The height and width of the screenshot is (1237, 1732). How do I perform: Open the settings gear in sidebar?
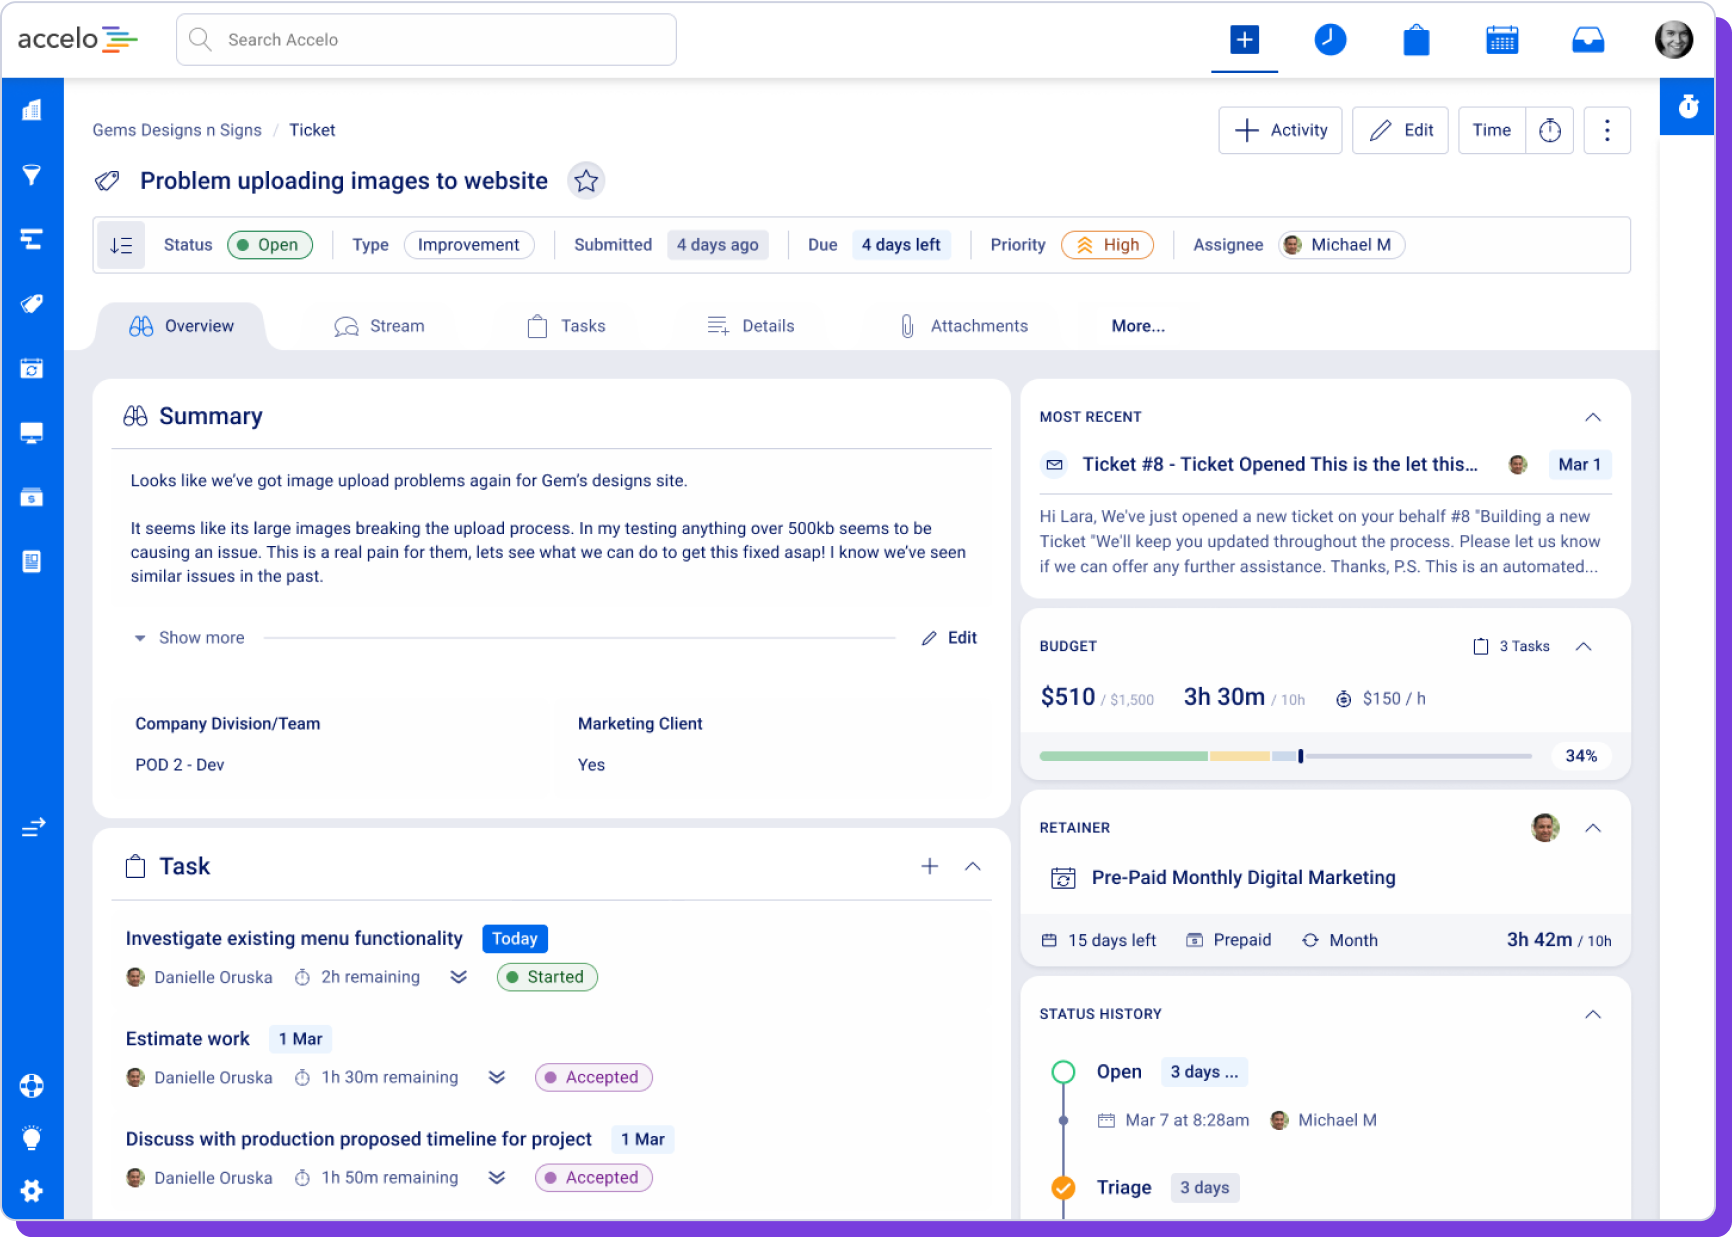click(32, 1191)
